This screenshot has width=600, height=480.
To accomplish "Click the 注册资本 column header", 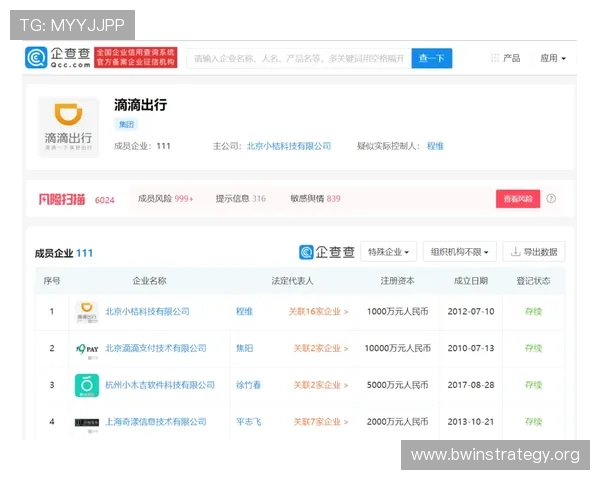I will 398,281.
